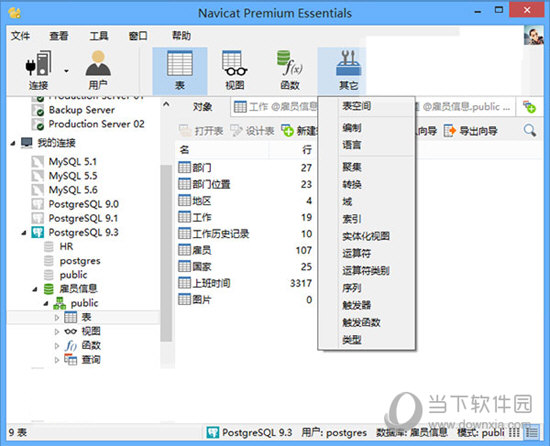The image size is (550, 446).
Task: Click the 新建 table button
Action: click(x=300, y=131)
